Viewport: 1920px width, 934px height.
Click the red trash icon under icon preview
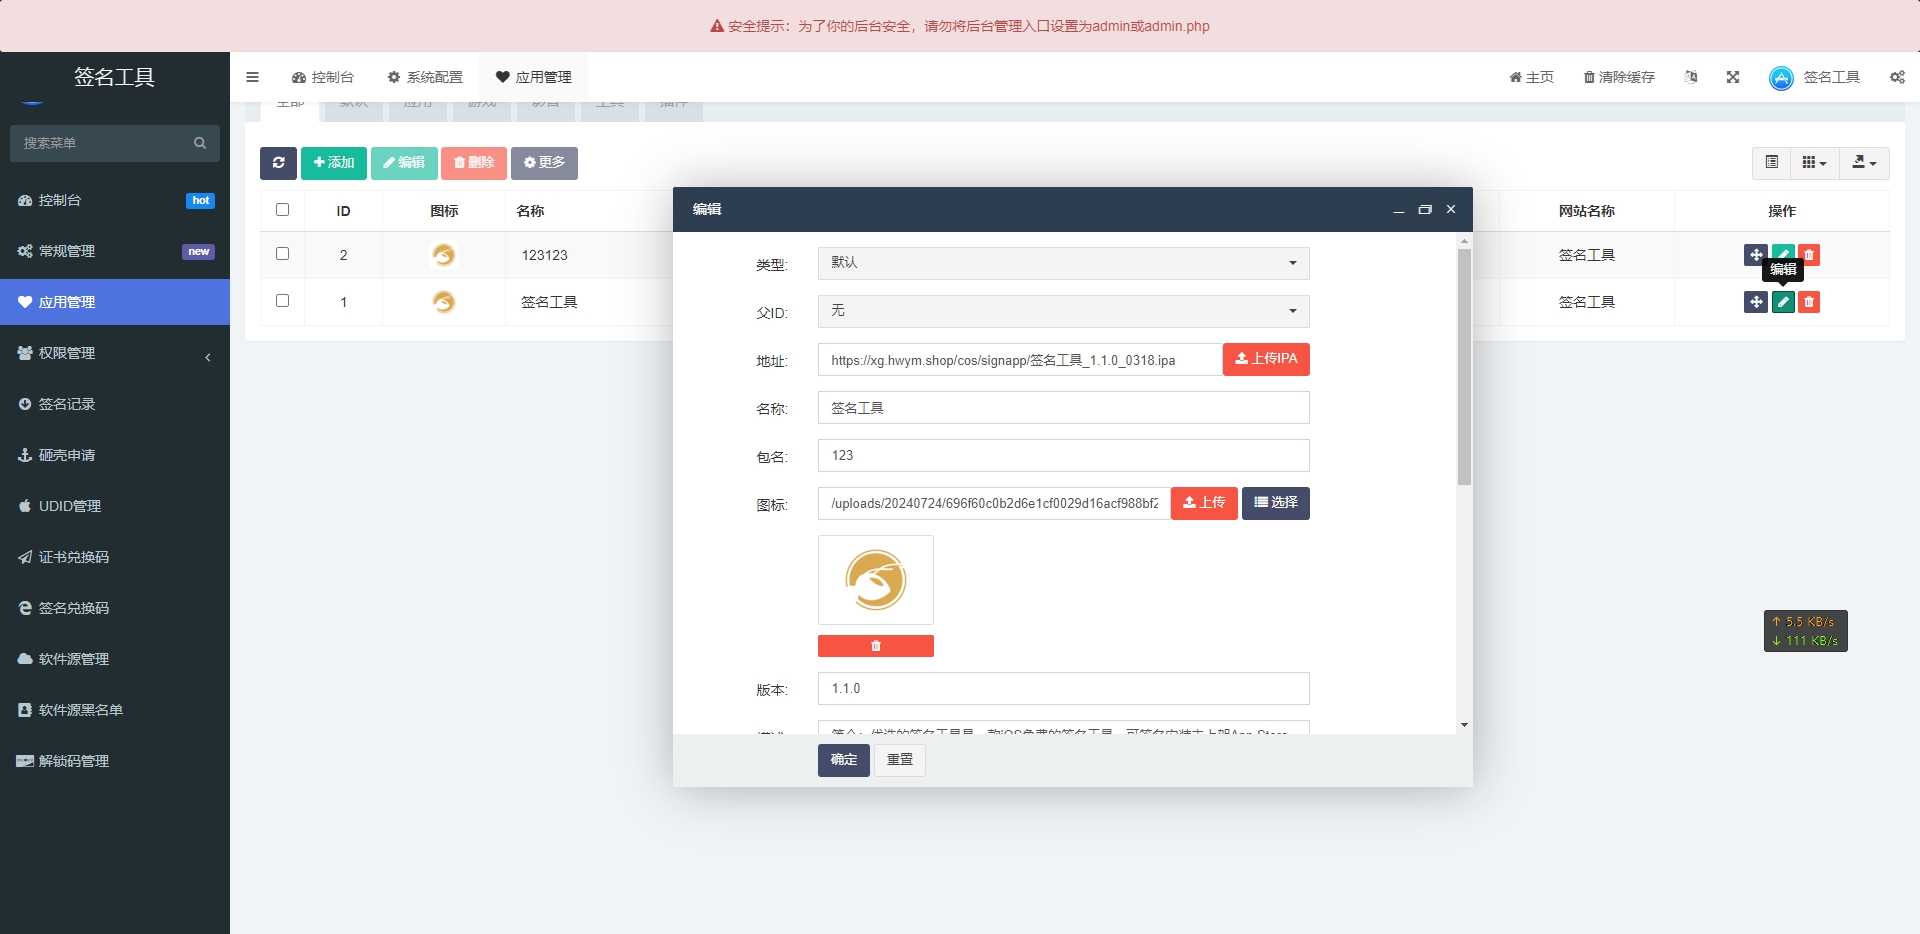tap(875, 646)
